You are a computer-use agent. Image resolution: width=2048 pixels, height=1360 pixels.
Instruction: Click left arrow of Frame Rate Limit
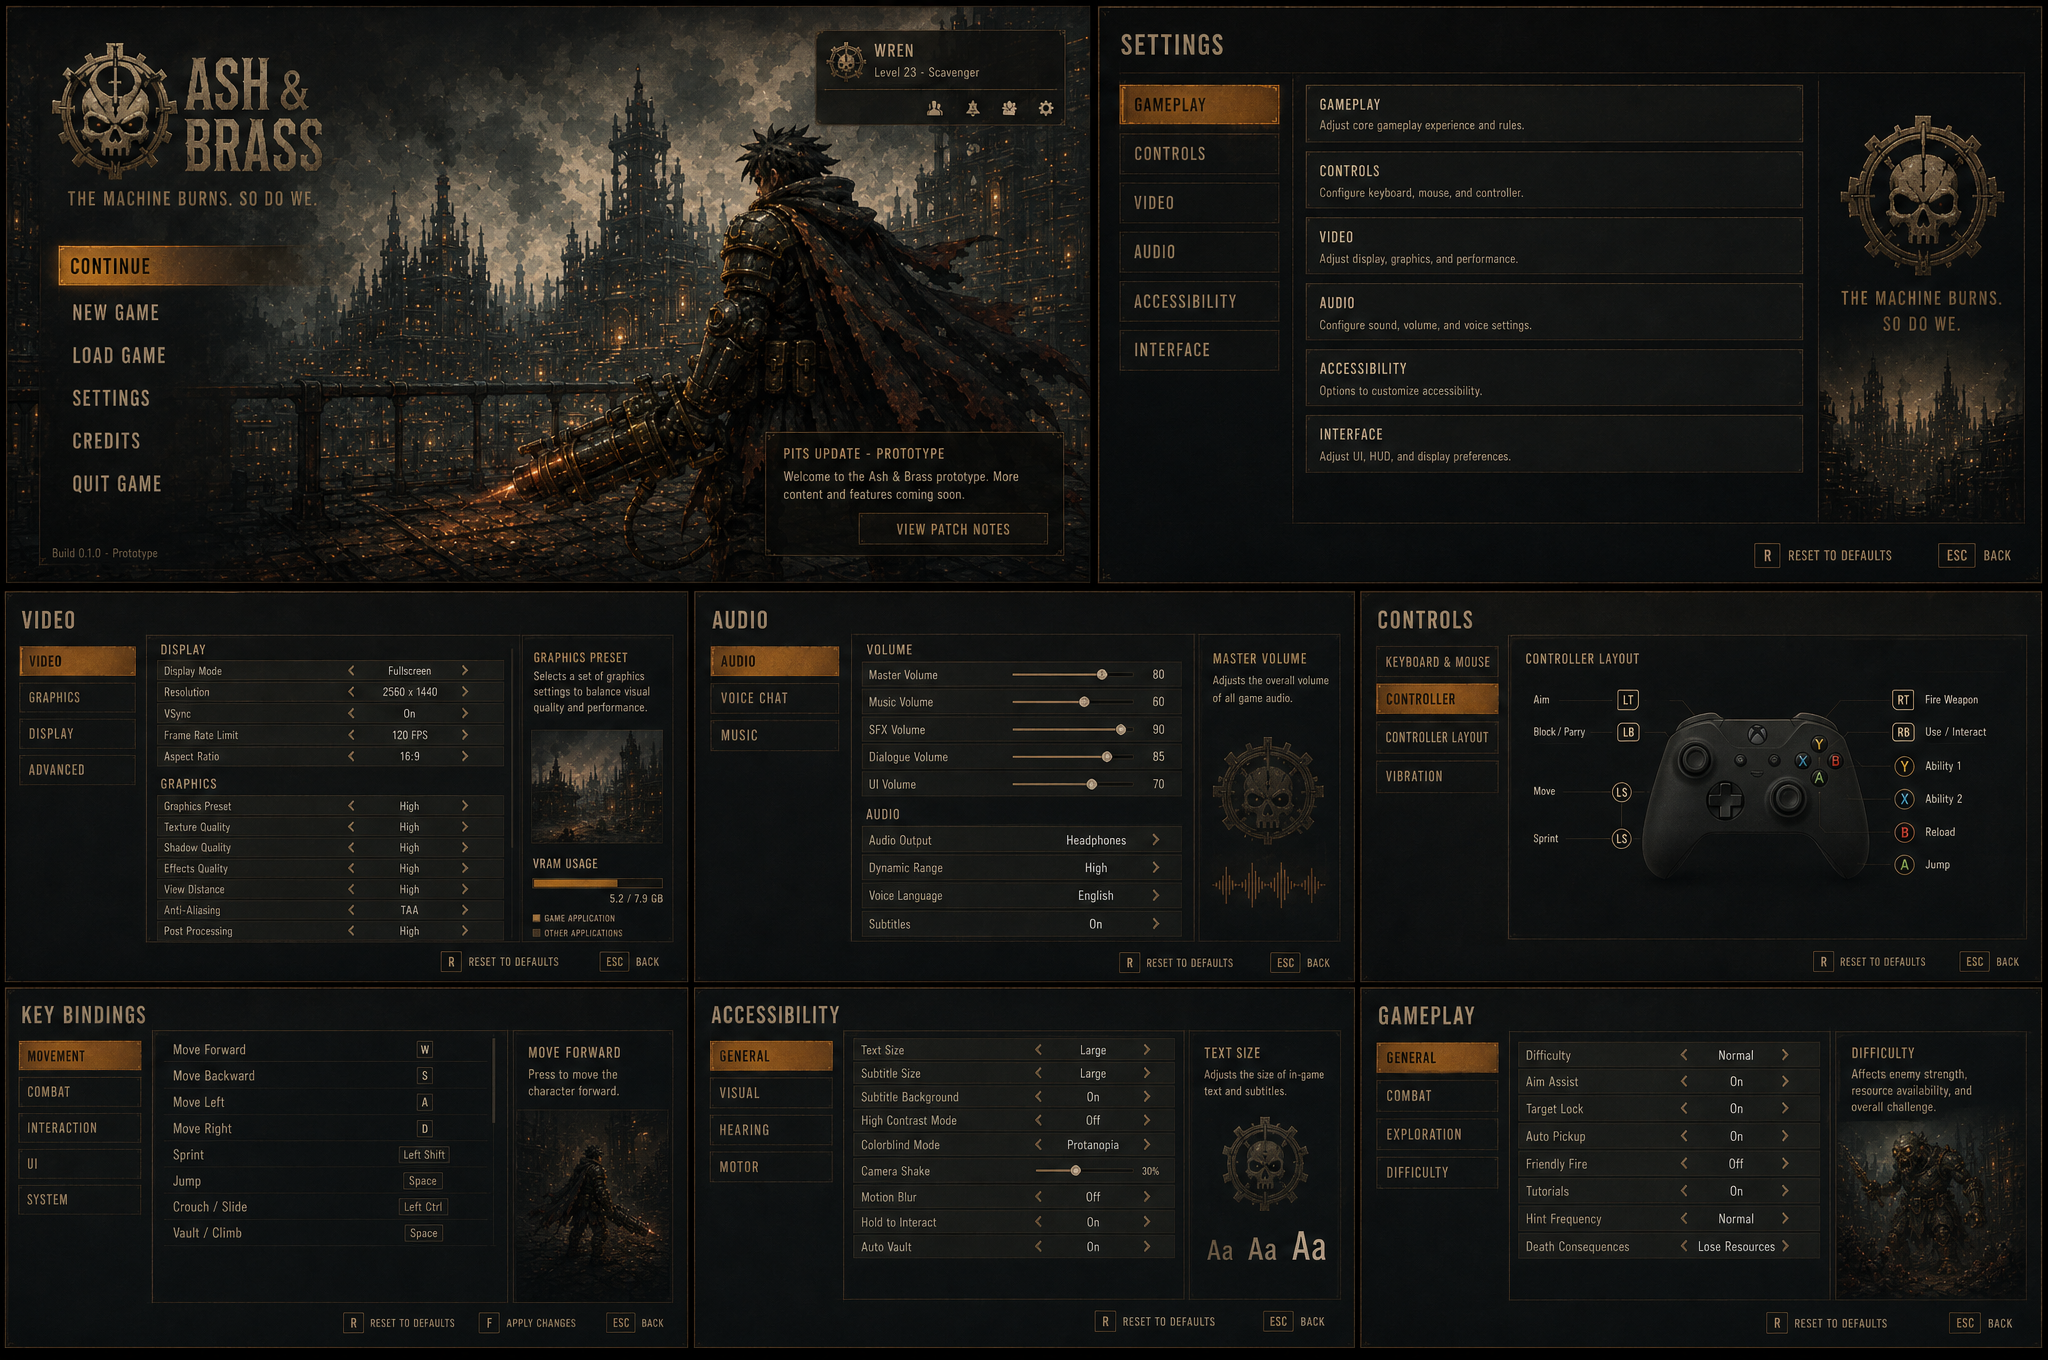click(351, 735)
